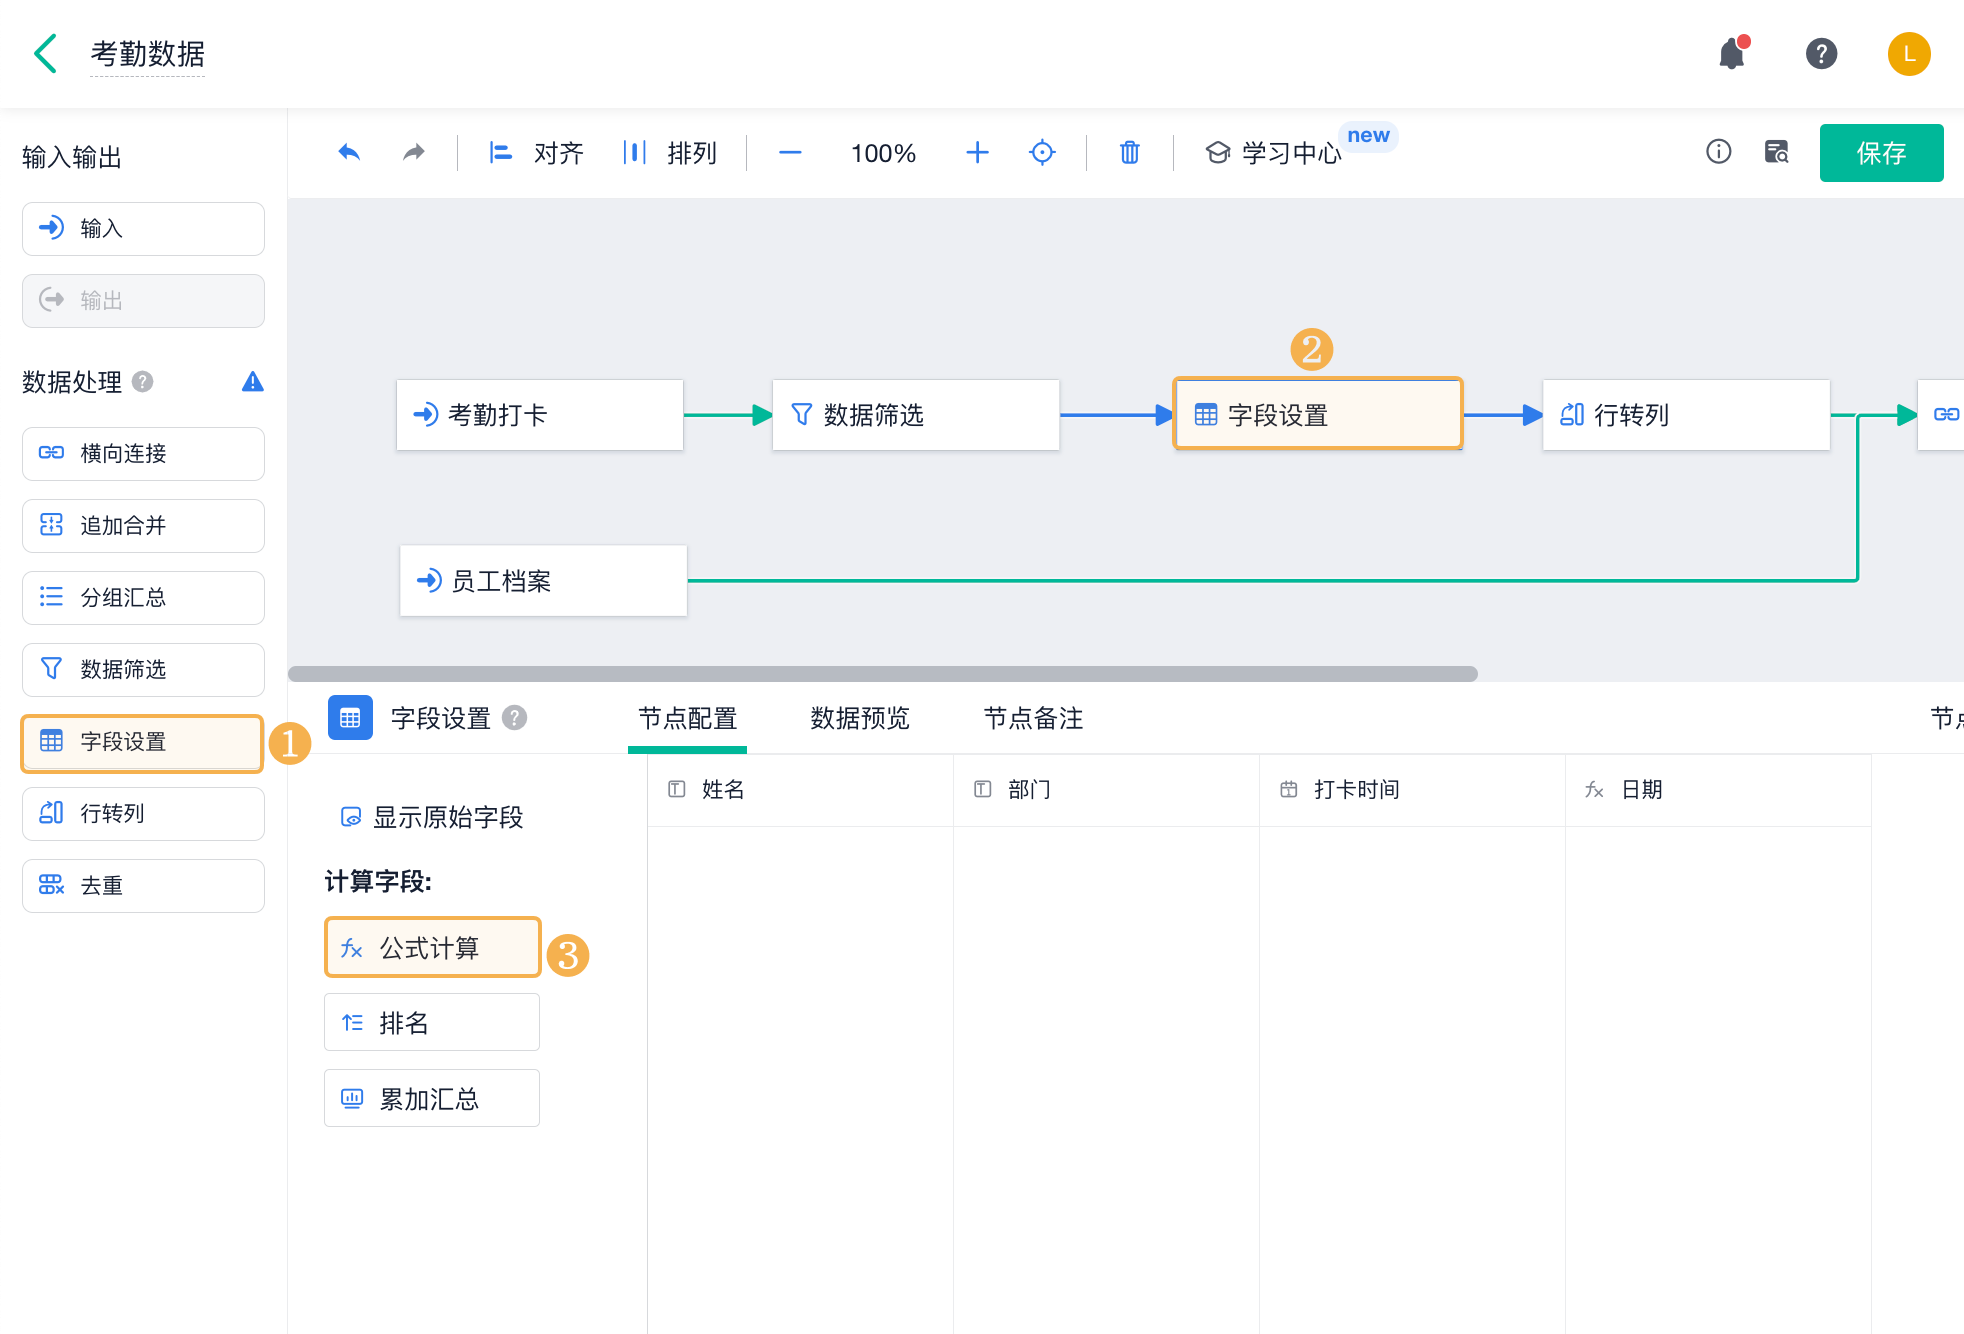This screenshot has height=1334, width=1964.
Task: Click the 姓名 column header
Action: 800,790
